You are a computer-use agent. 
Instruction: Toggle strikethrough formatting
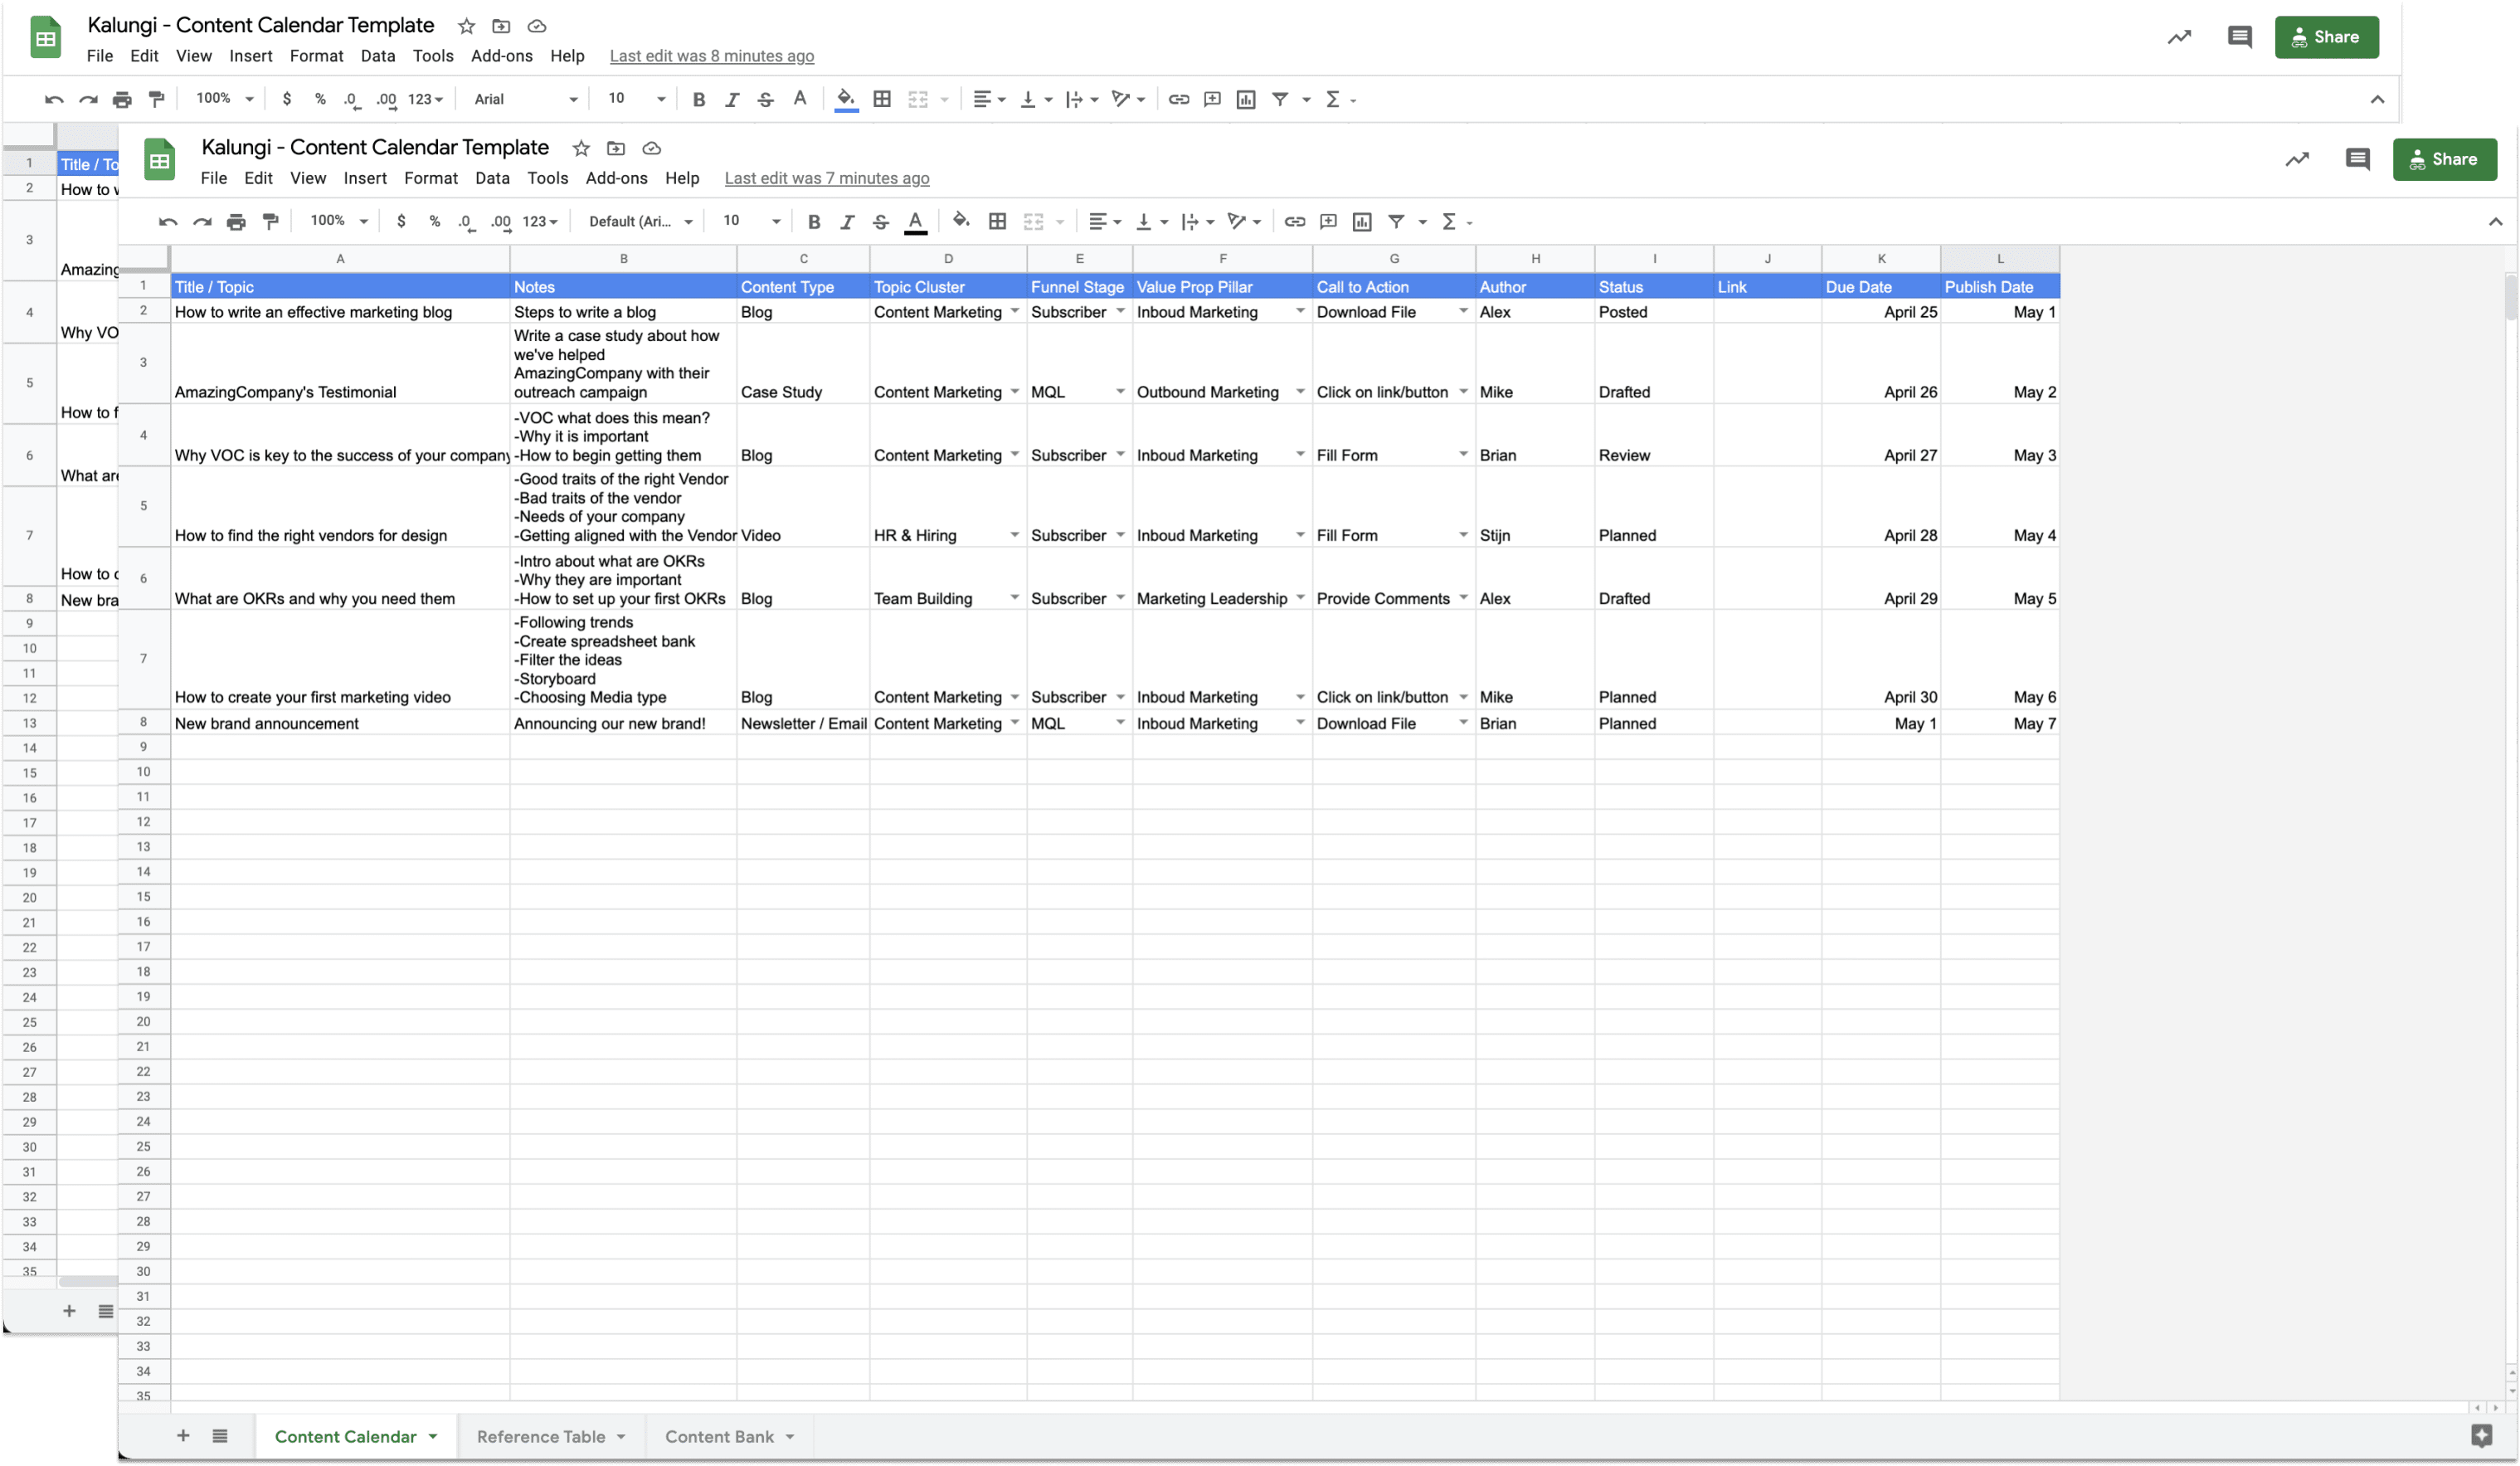880,222
